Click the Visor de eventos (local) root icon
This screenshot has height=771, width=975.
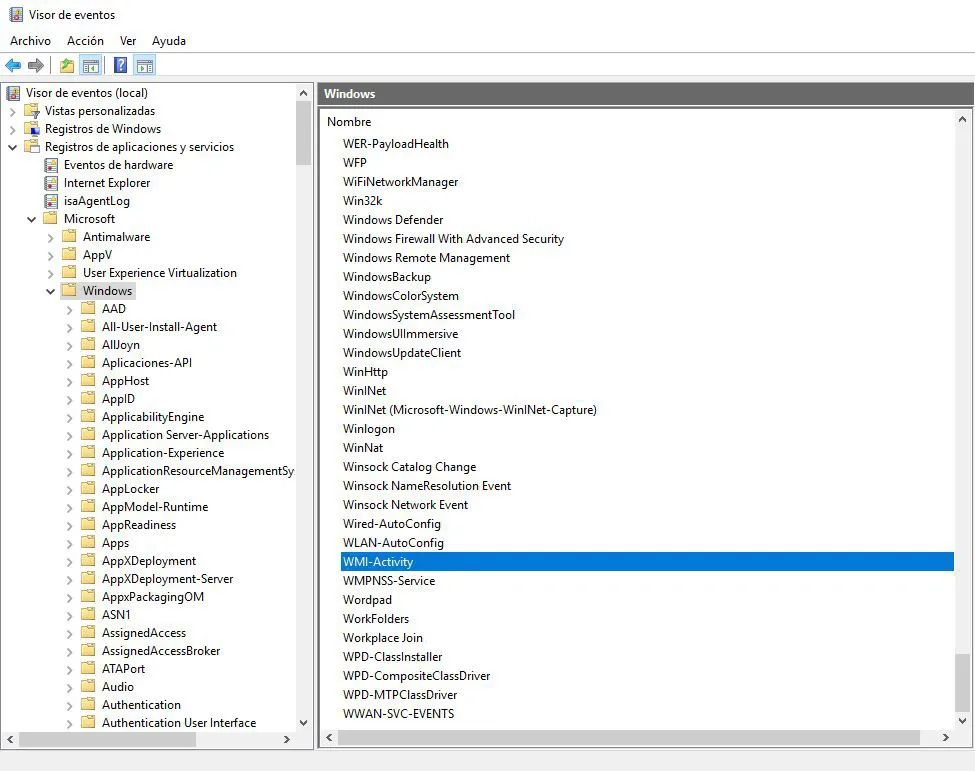click(13, 93)
